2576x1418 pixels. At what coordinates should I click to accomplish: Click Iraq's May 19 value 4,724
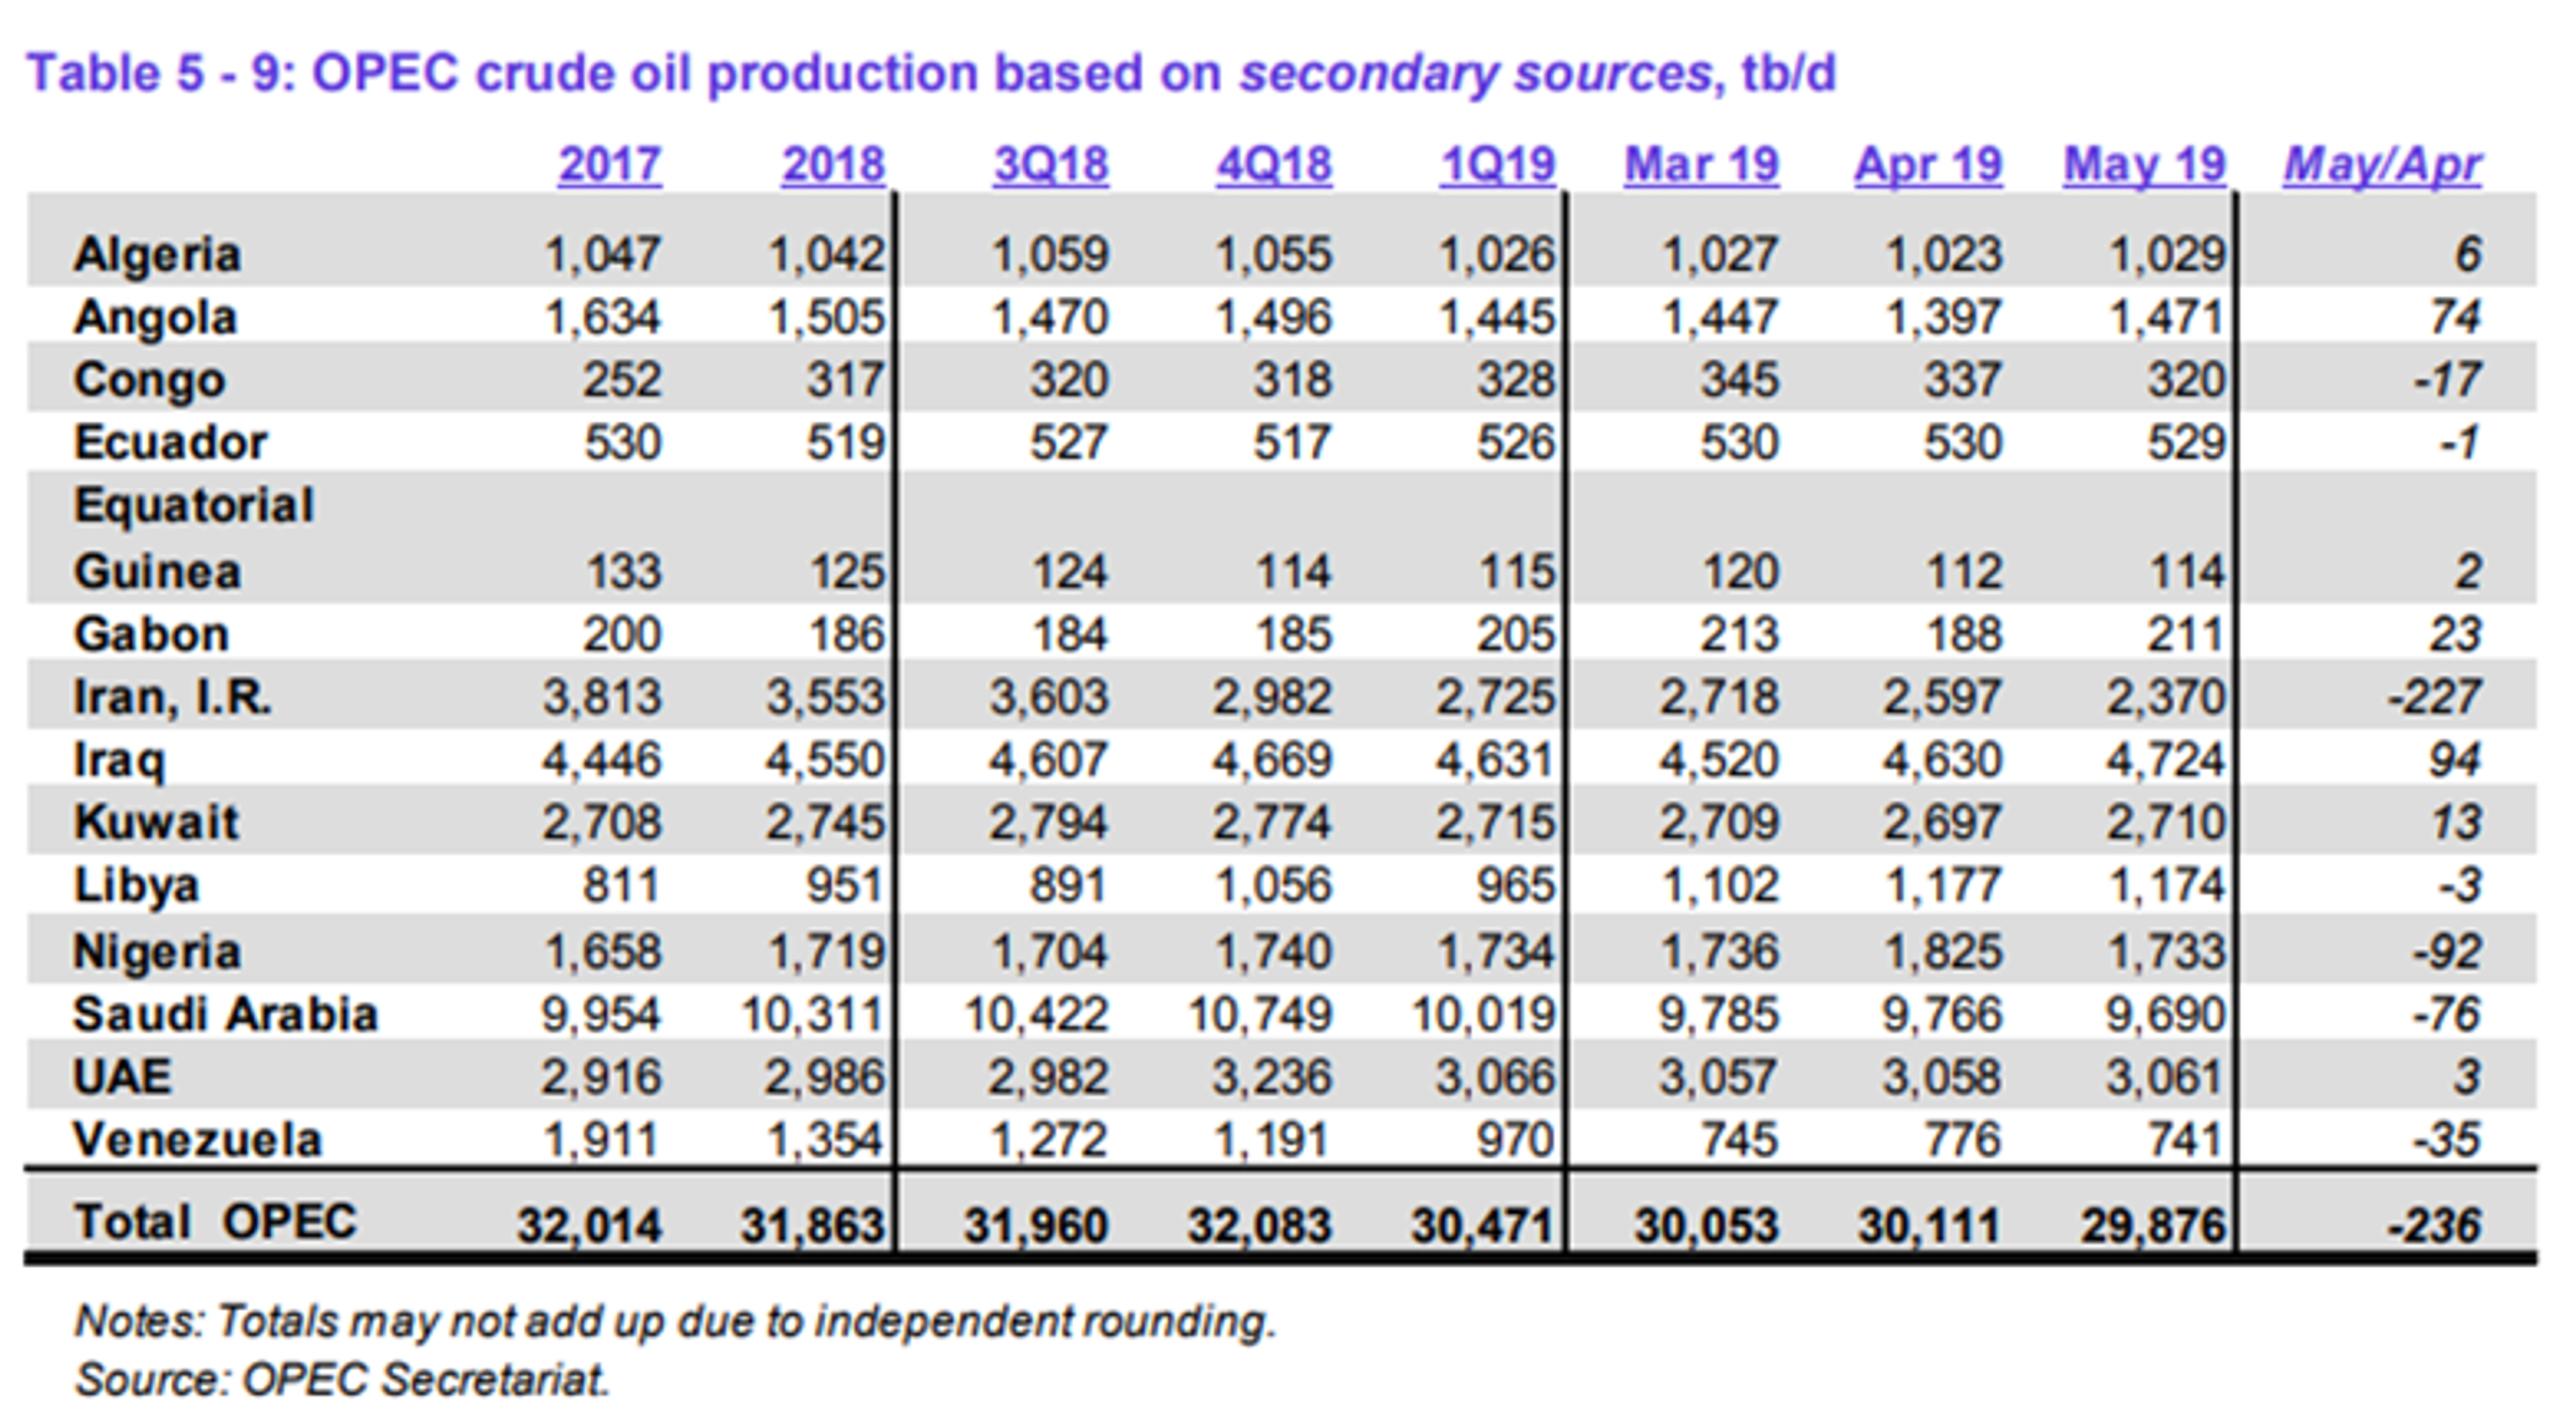click(x=2166, y=761)
